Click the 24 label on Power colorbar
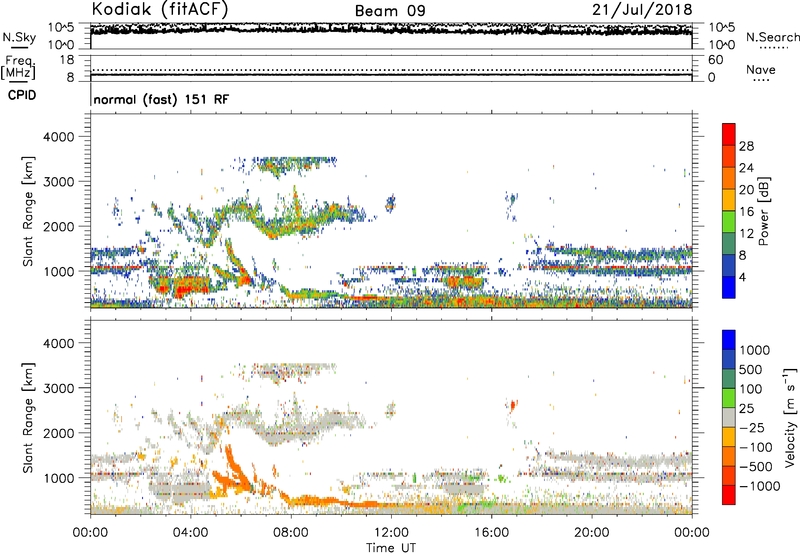The height and width of the screenshot is (554, 800). (x=746, y=168)
